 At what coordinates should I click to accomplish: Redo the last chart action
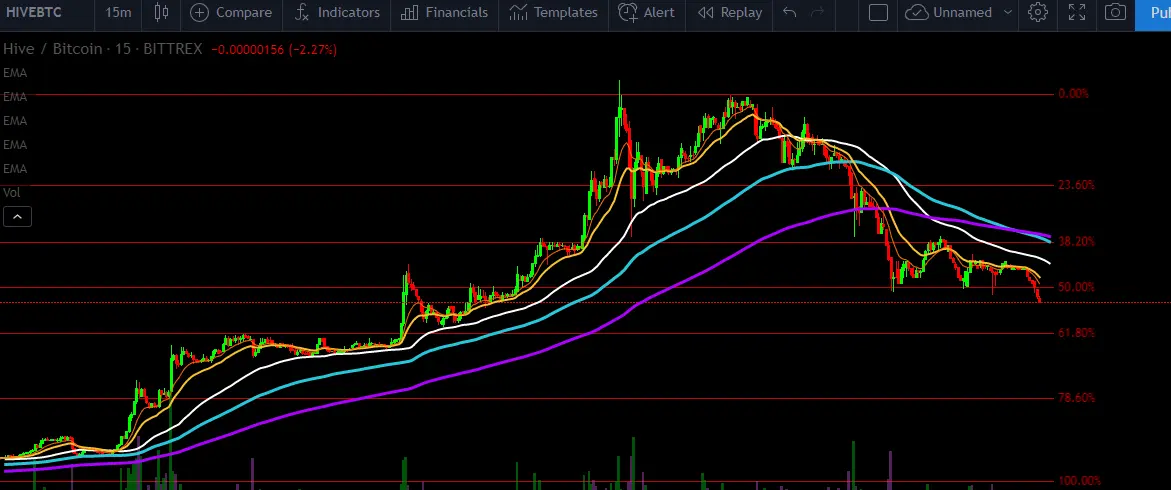pos(818,12)
